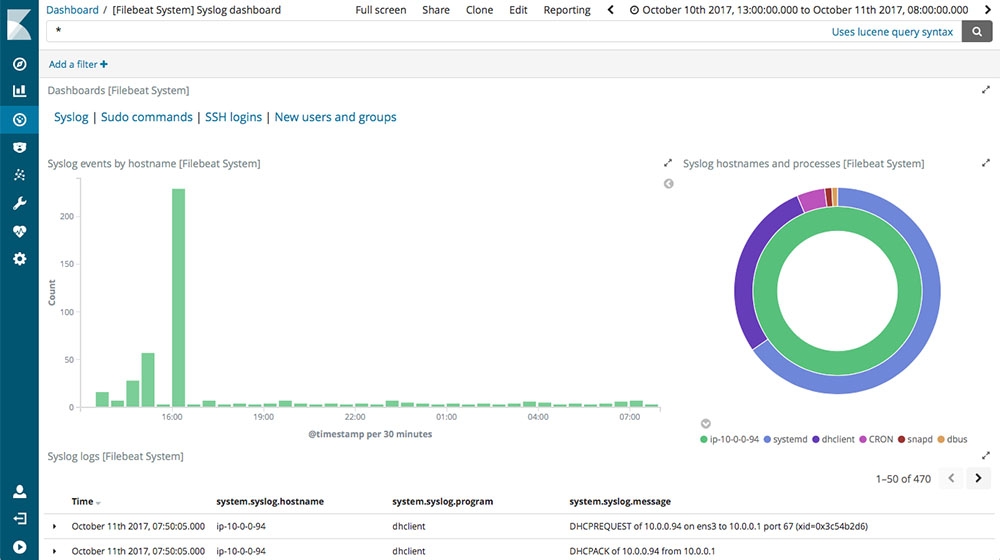Go to the previous page of logs

pyautogui.click(x=951, y=478)
